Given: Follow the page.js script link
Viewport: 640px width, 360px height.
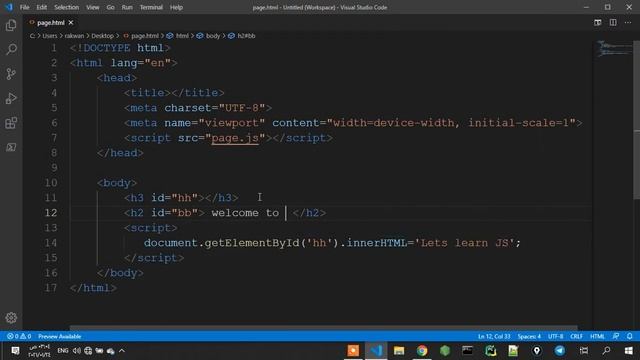Looking at the screenshot, I should (x=235, y=138).
